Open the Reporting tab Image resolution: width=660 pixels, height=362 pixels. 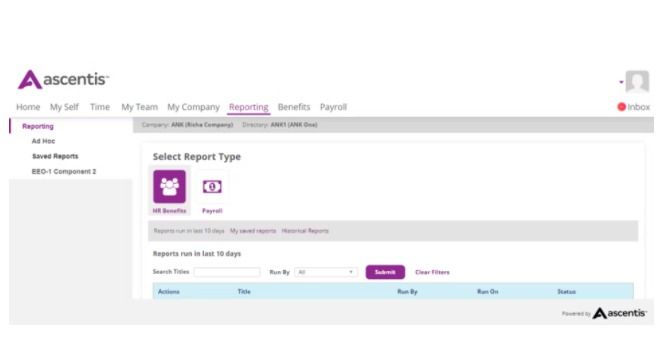point(249,107)
